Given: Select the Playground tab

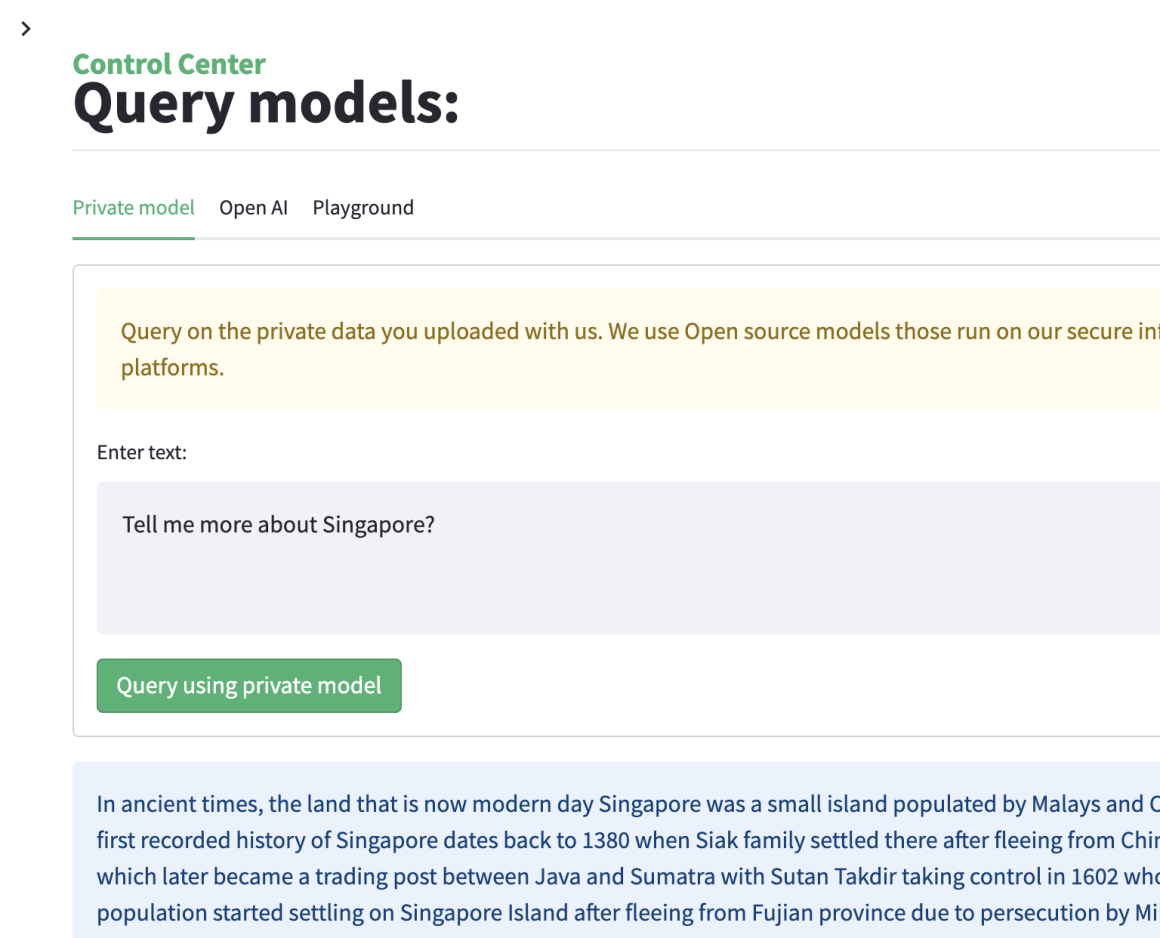Looking at the screenshot, I should coord(363,208).
